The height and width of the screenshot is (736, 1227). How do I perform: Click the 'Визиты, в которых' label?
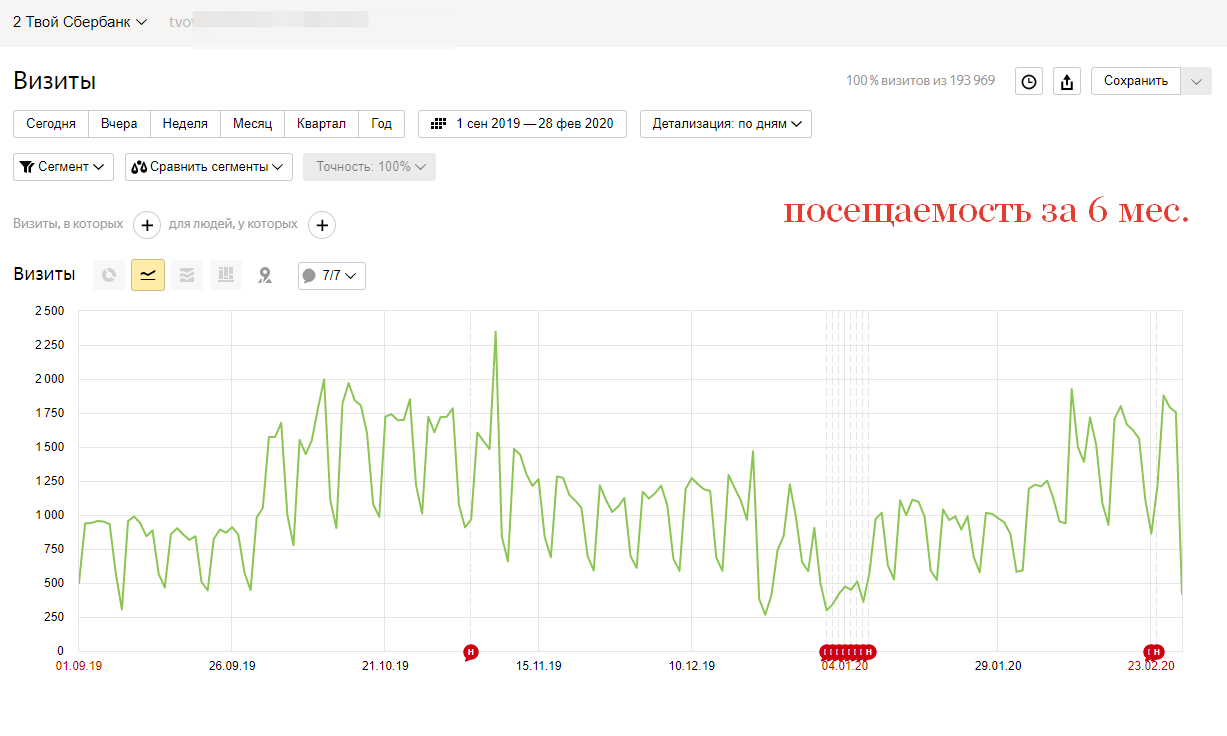(x=68, y=224)
